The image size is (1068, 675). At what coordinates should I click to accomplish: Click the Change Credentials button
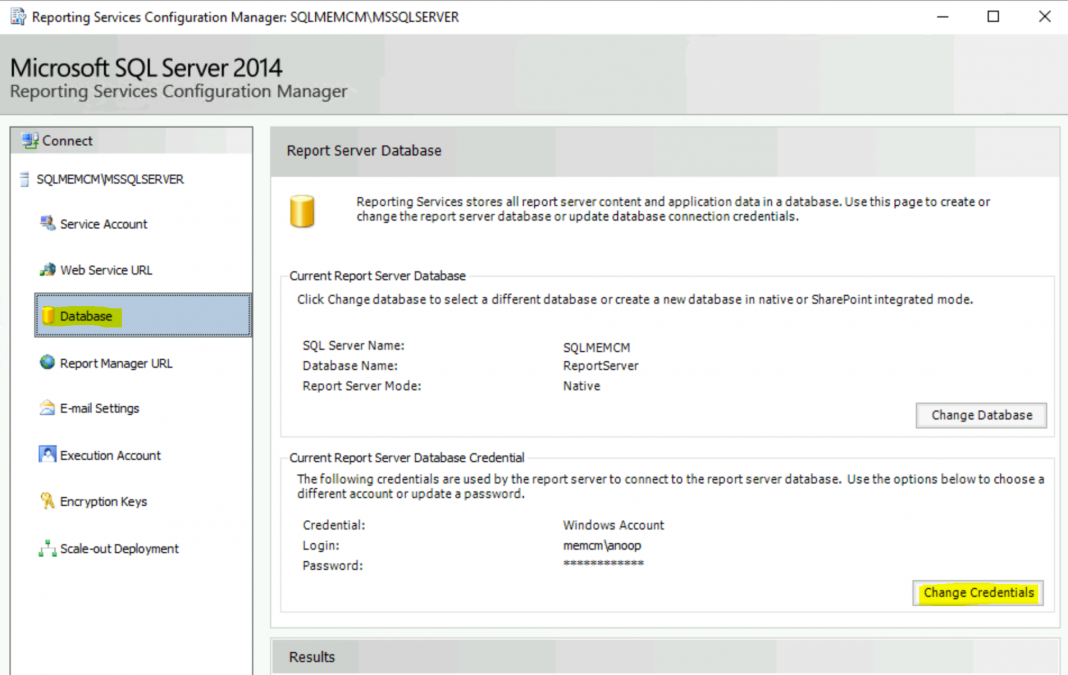978,593
